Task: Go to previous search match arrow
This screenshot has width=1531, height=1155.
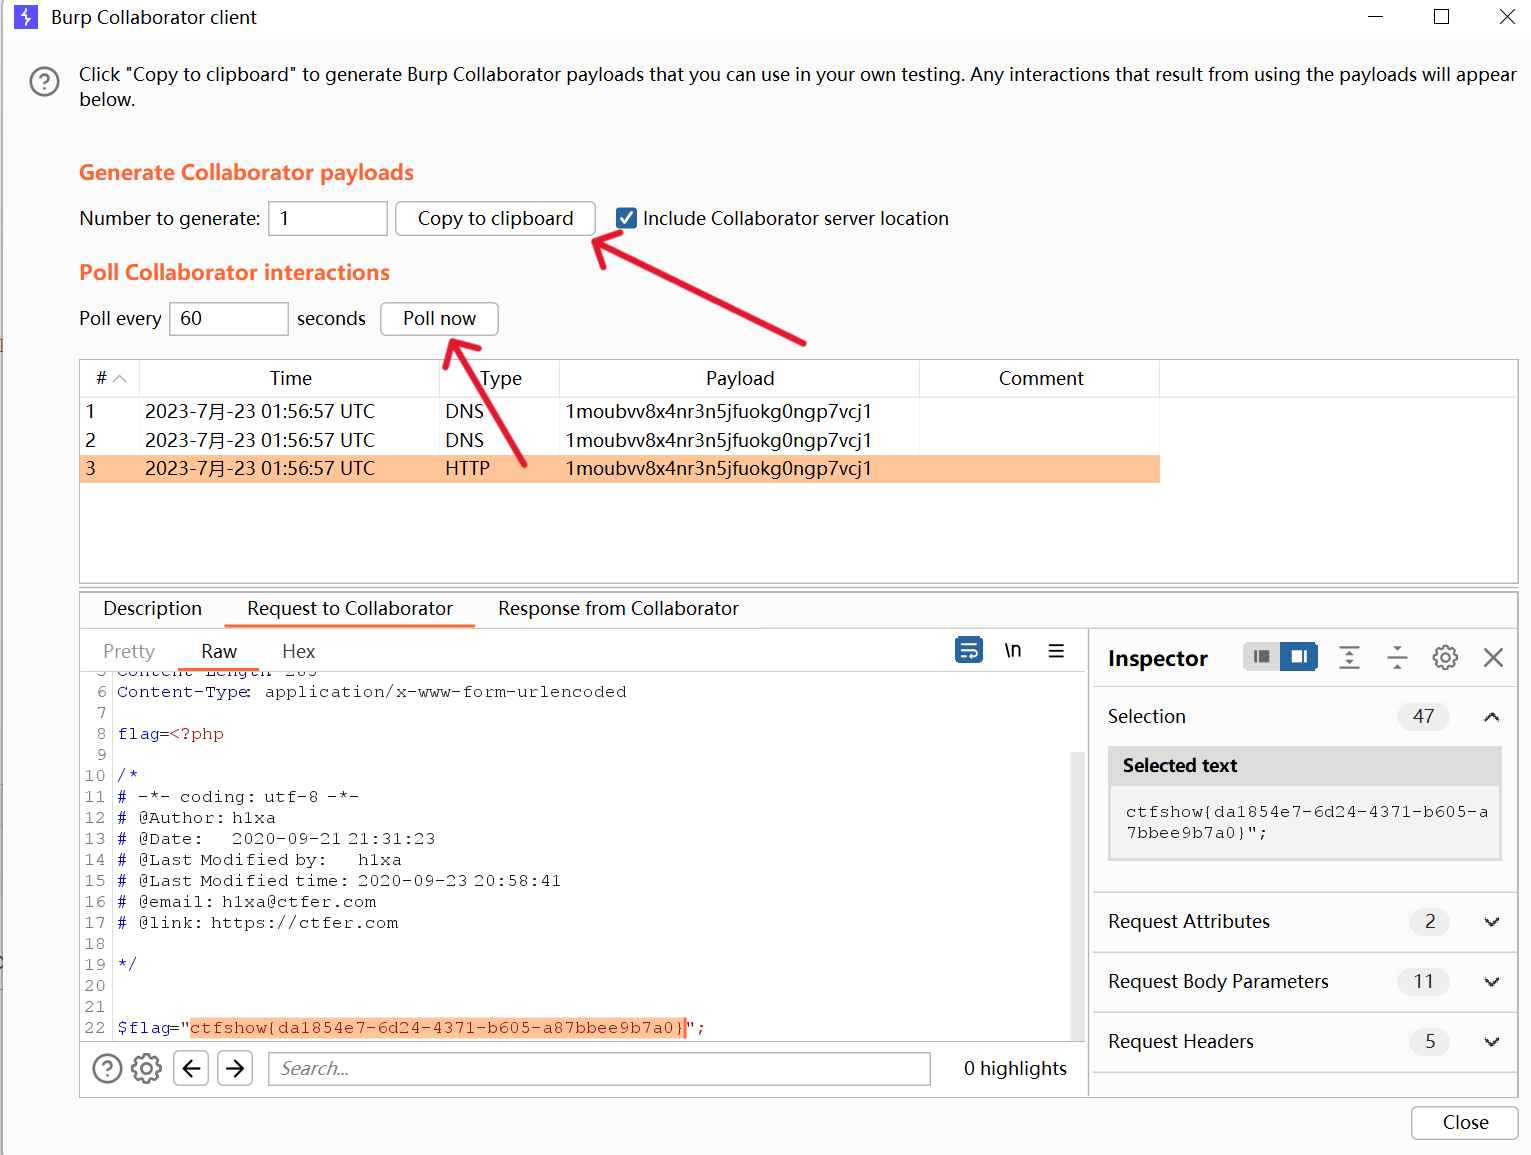Action: click(x=191, y=1069)
